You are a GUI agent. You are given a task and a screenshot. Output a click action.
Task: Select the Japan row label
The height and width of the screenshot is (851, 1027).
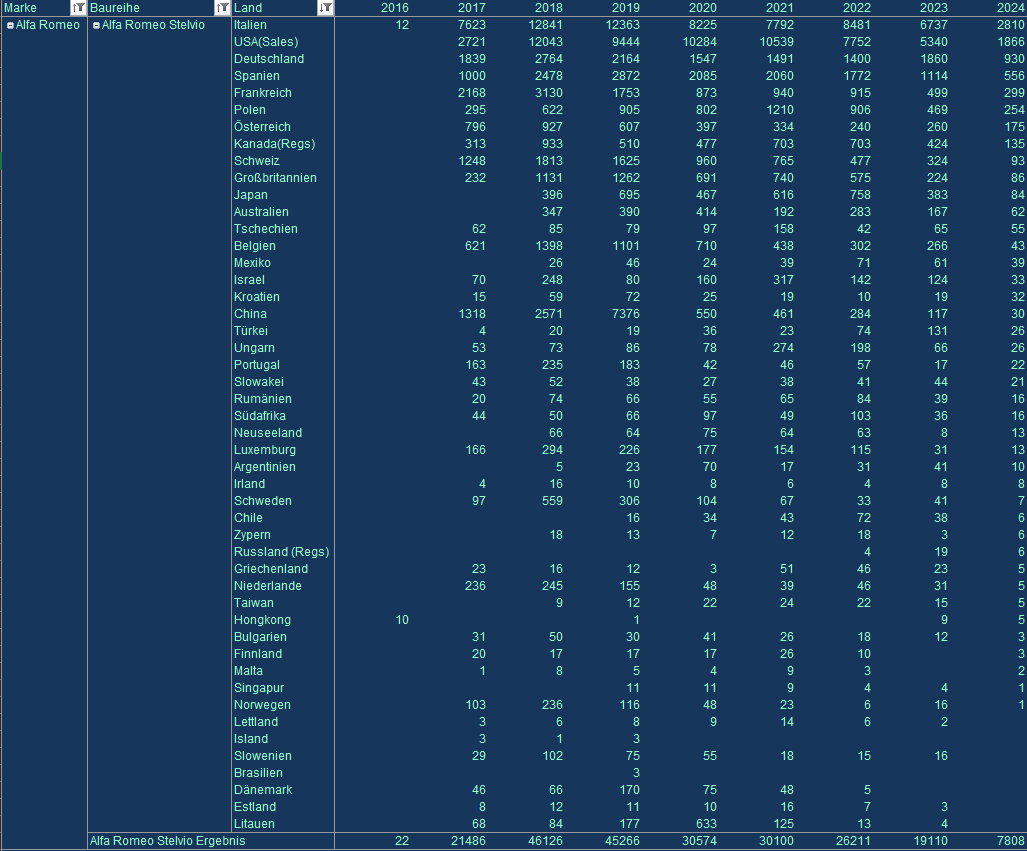[251, 195]
